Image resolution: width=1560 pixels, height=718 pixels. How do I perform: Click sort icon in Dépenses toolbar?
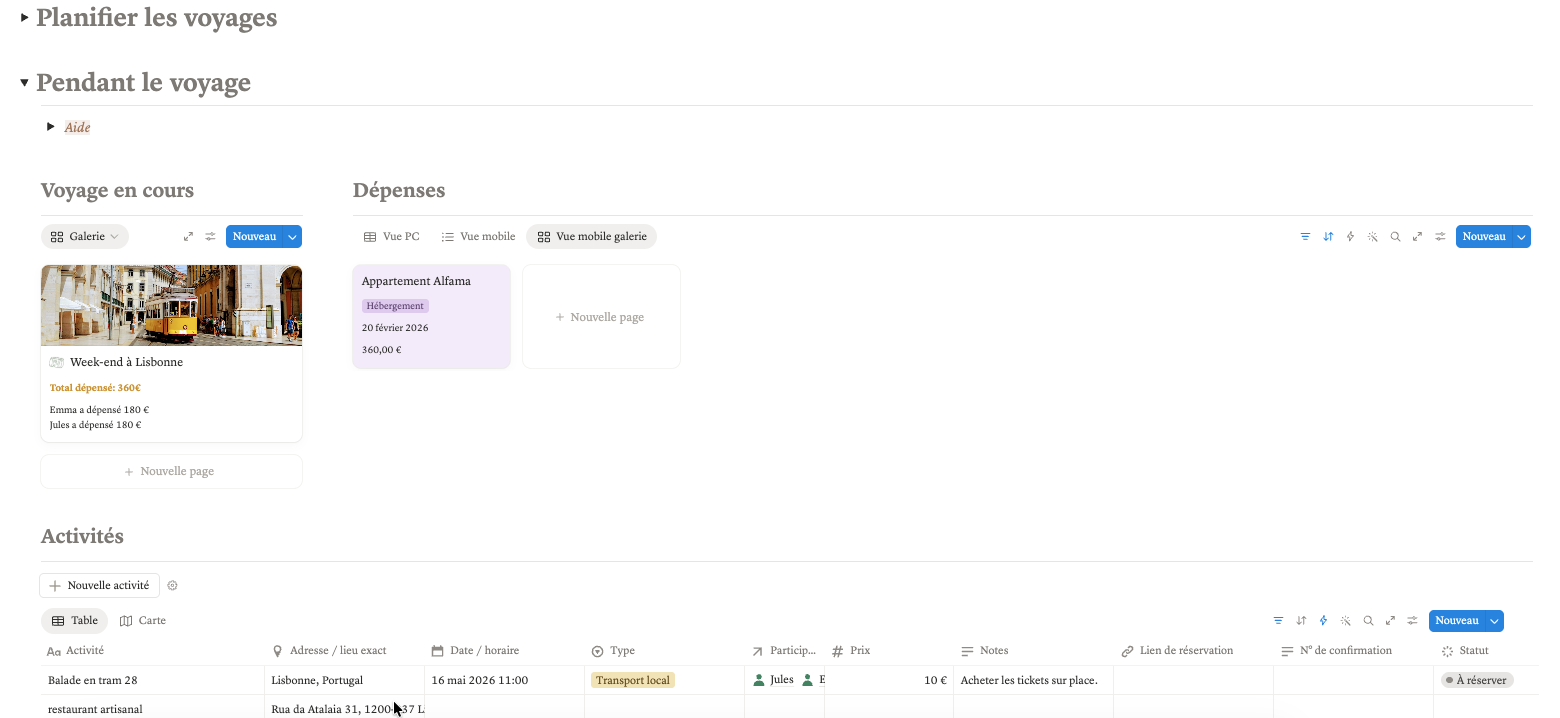point(1328,237)
